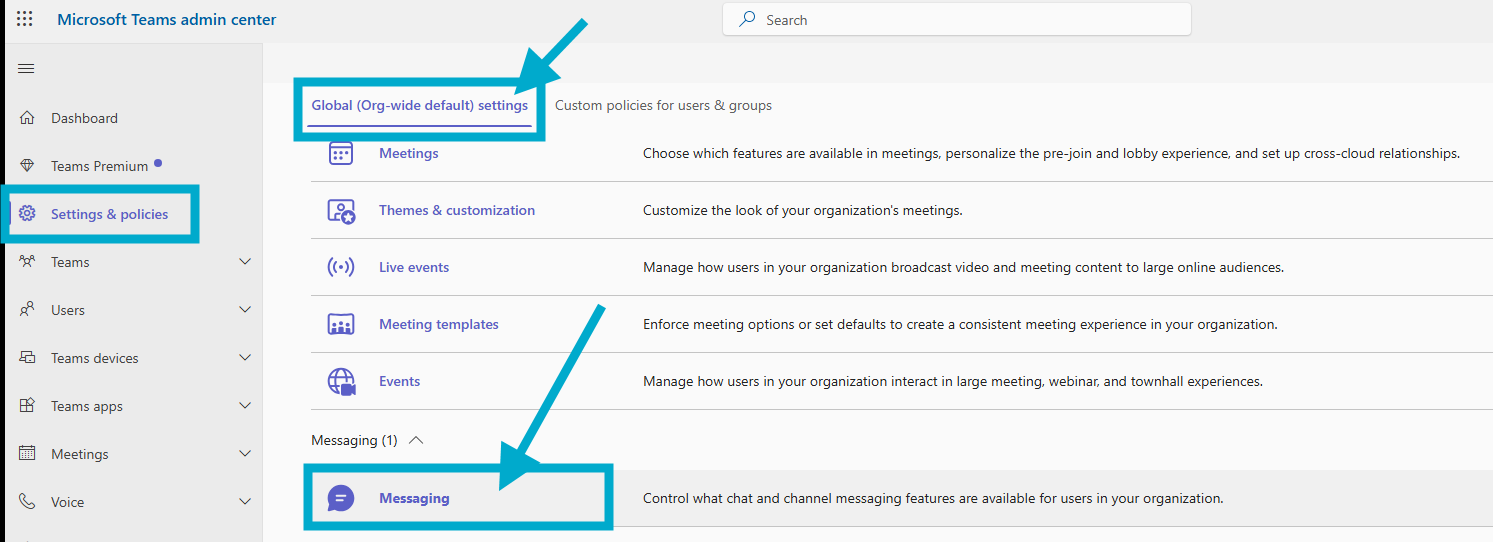This screenshot has width=1493, height=542.
Task: Click the Meetings calendar icon in sidebar
Action: tap(28, 454)
